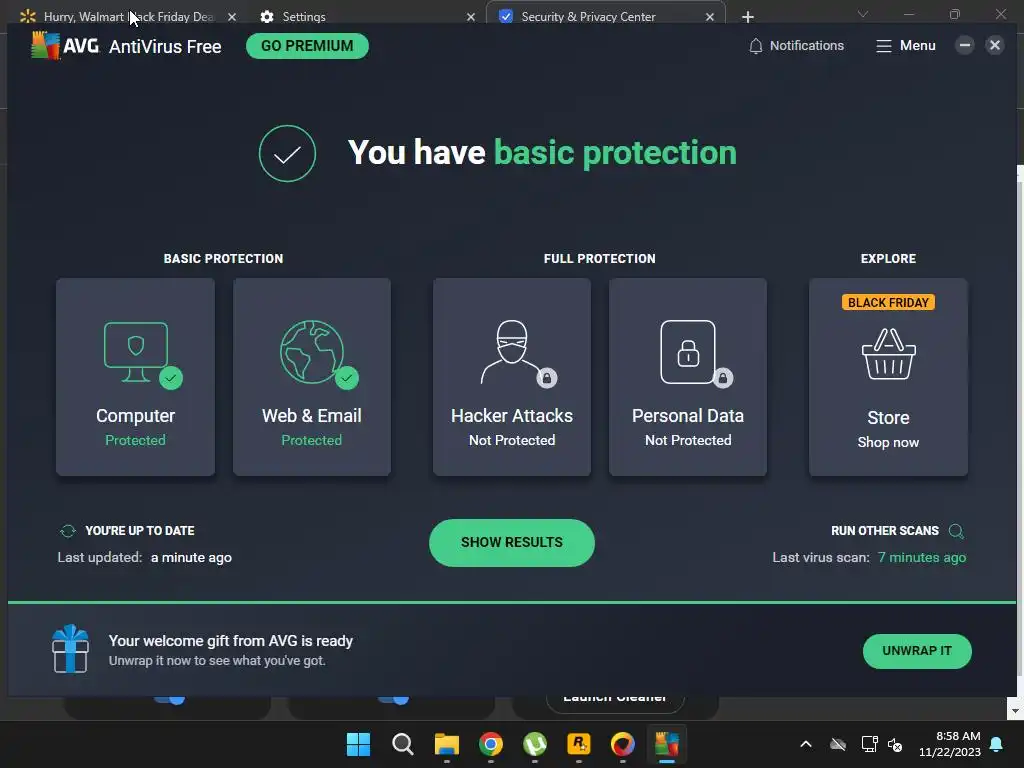Click the SHOW RESULTS button
The image size is (1024, 768).
[x=512, y=543]
